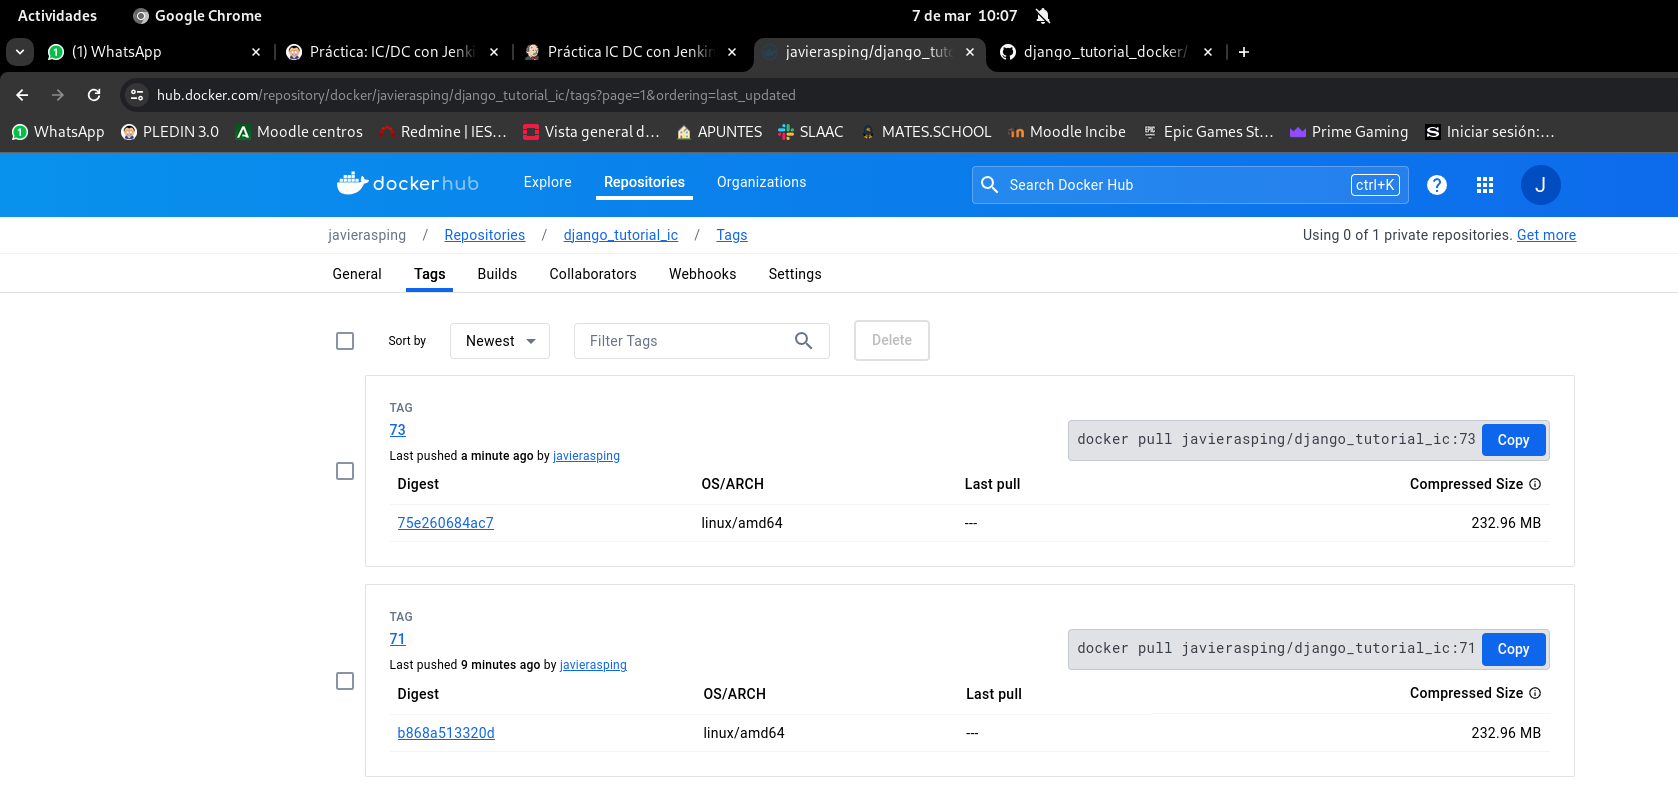The image size is (1678, 800).
Task: Open digest b868a513320d
Action: point(446,733)
